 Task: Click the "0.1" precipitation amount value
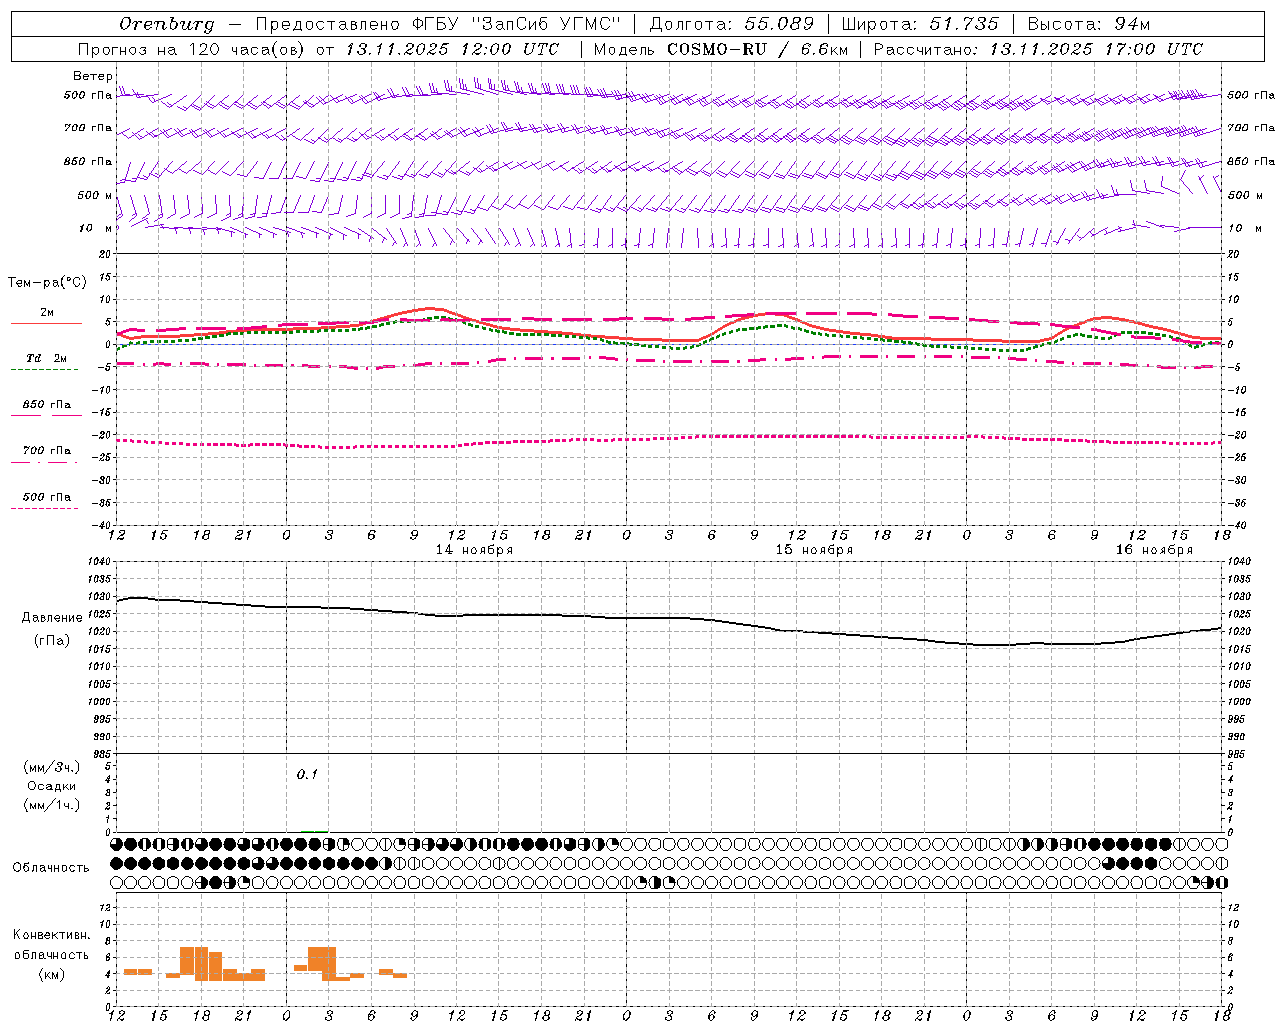coord(307,774)
